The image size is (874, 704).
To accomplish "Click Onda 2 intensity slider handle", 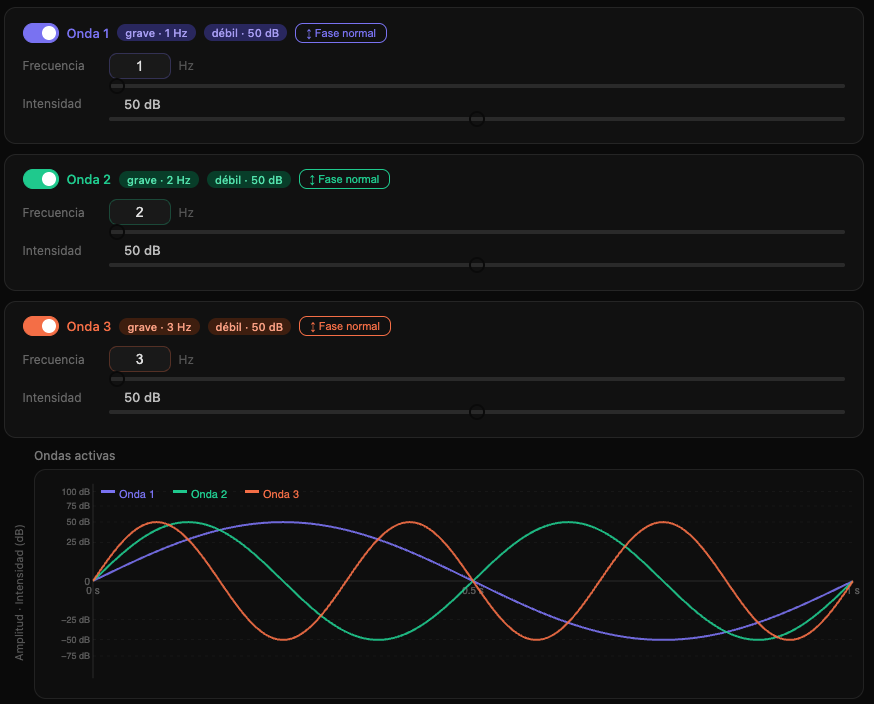I will click(x=477, y=265).
